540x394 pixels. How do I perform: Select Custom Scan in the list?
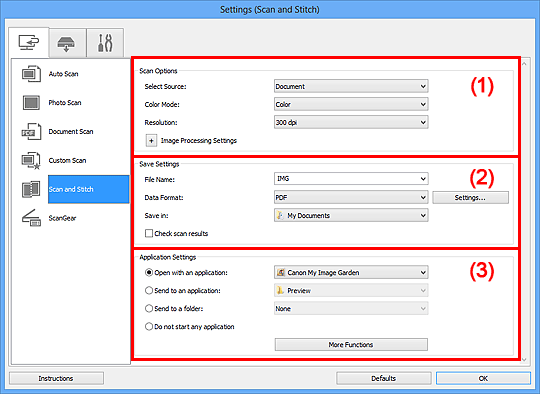[68, 160]
